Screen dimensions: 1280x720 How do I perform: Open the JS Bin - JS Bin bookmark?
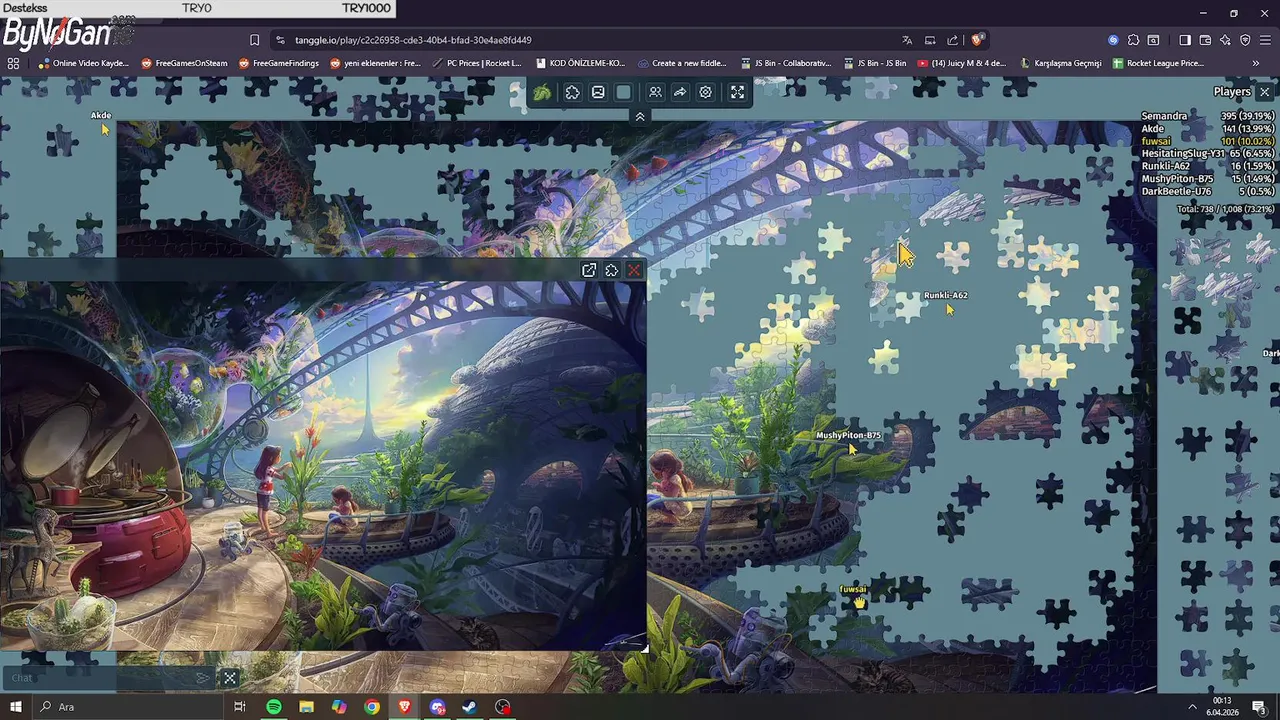(x=874, y=63)
